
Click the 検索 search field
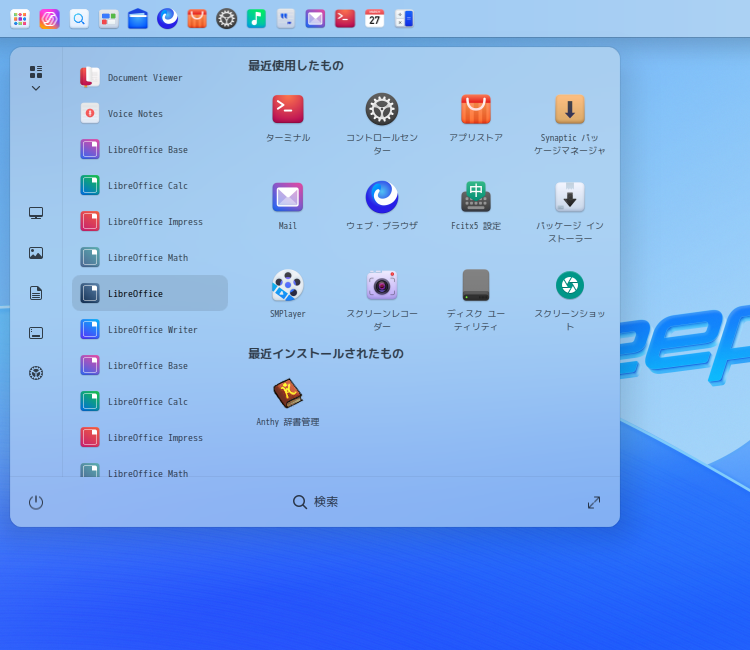pyautogui.click(x=315, y=502)
